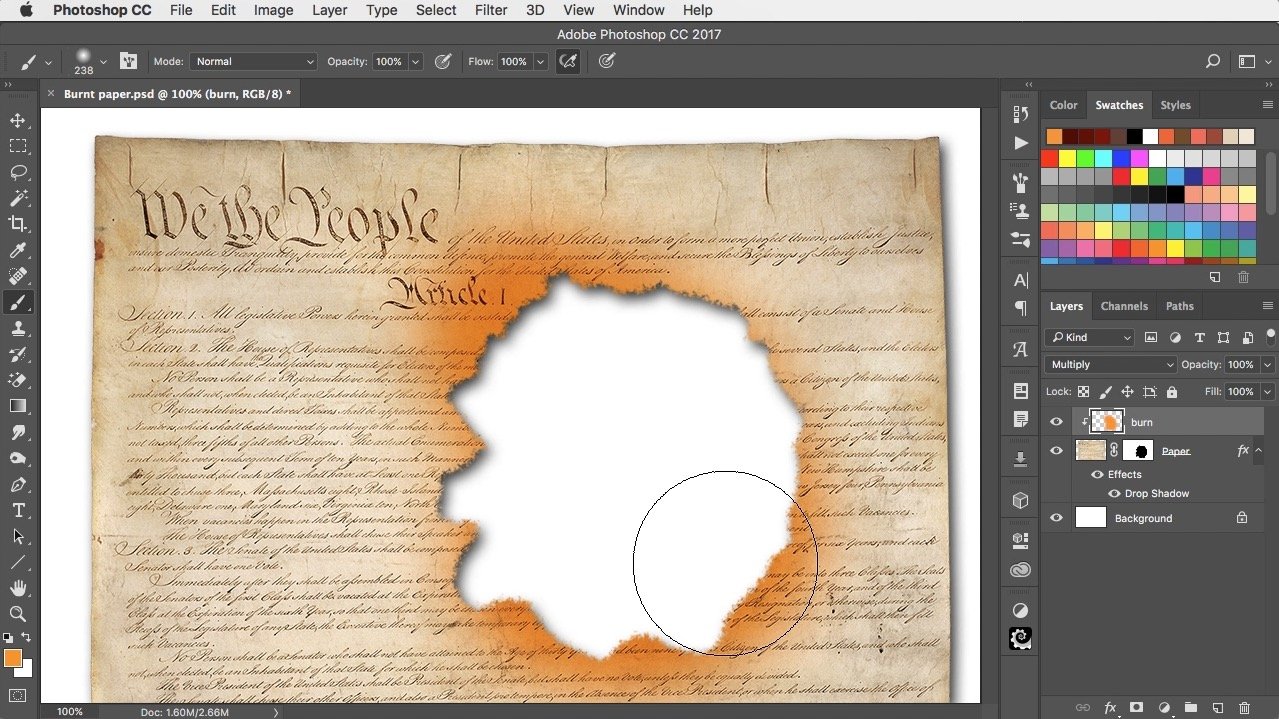Open the layer Fill dropdown arrow

(1268, 392)
